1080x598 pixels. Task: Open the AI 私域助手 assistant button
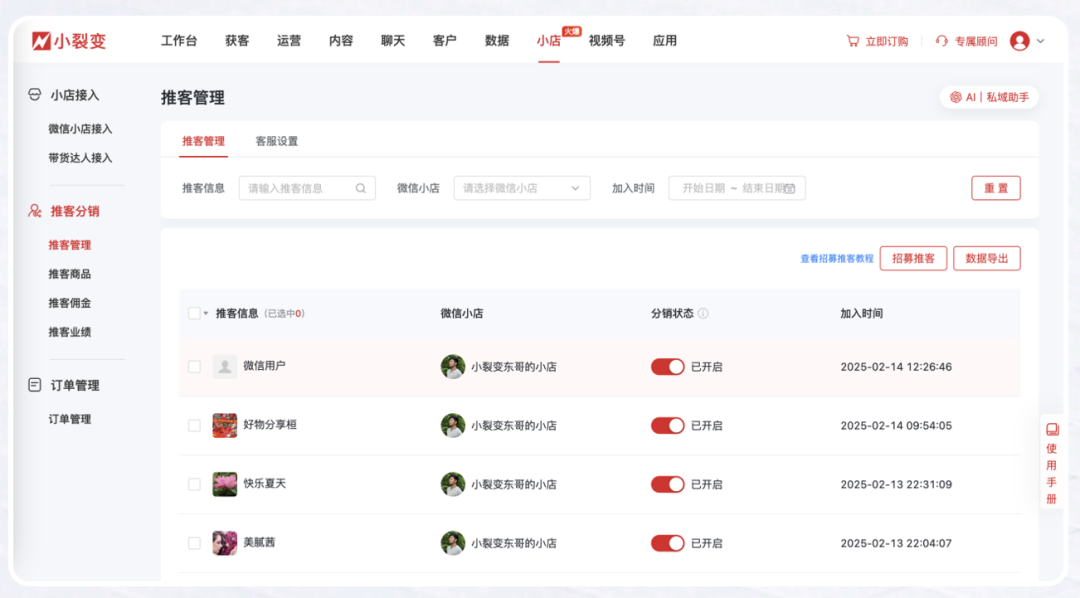(x=990, y=97)
